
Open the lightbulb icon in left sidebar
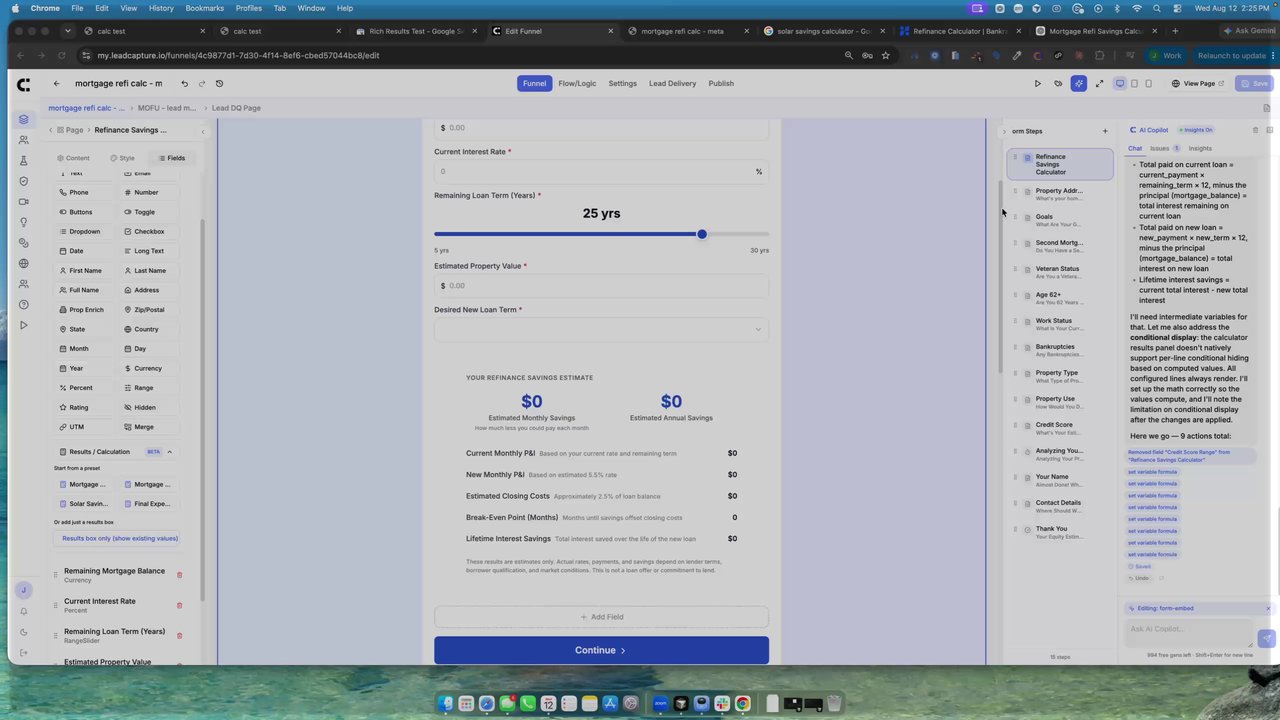[24, 222]
